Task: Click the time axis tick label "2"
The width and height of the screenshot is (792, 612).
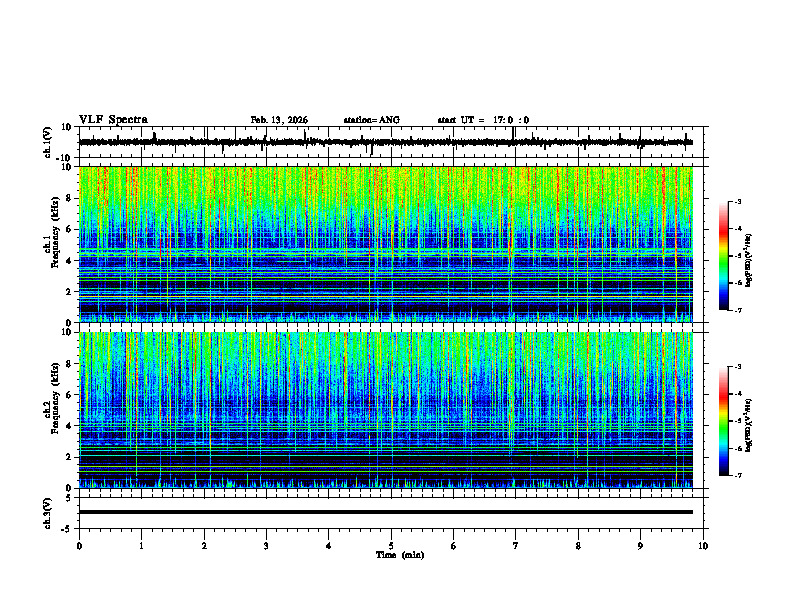Action: [x=204, y=546]
